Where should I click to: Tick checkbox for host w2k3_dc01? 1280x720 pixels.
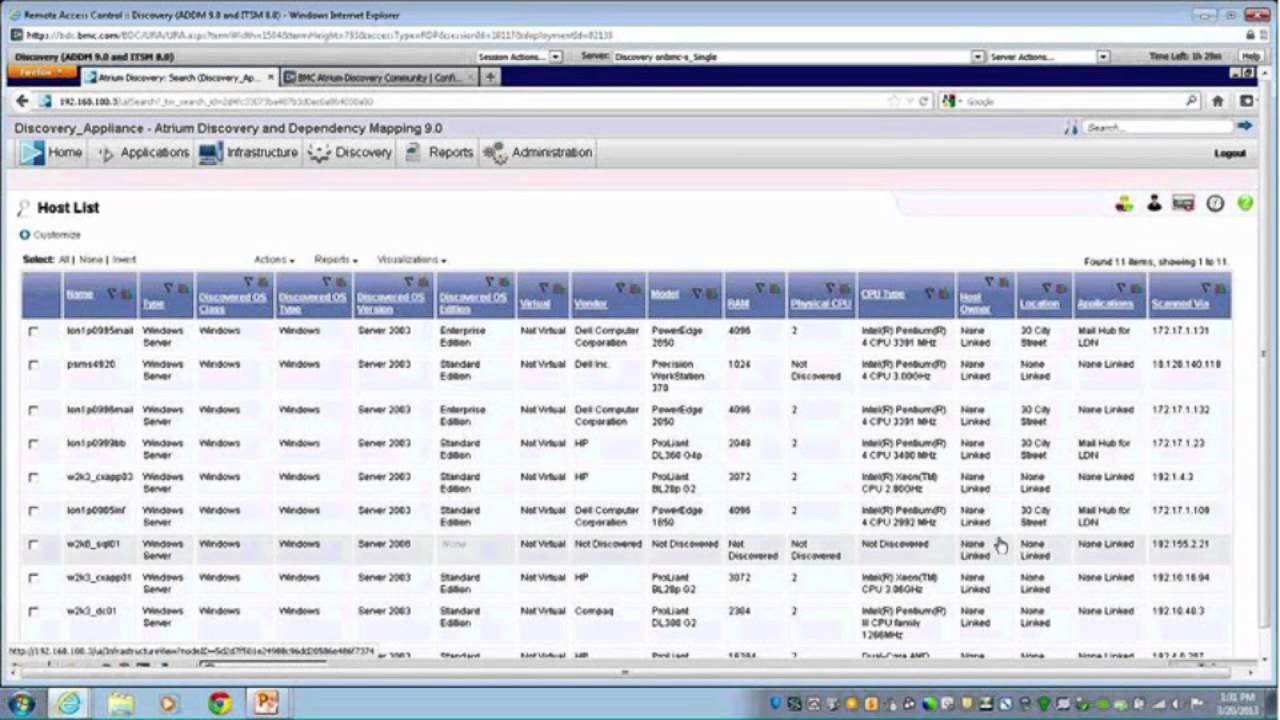33,611
